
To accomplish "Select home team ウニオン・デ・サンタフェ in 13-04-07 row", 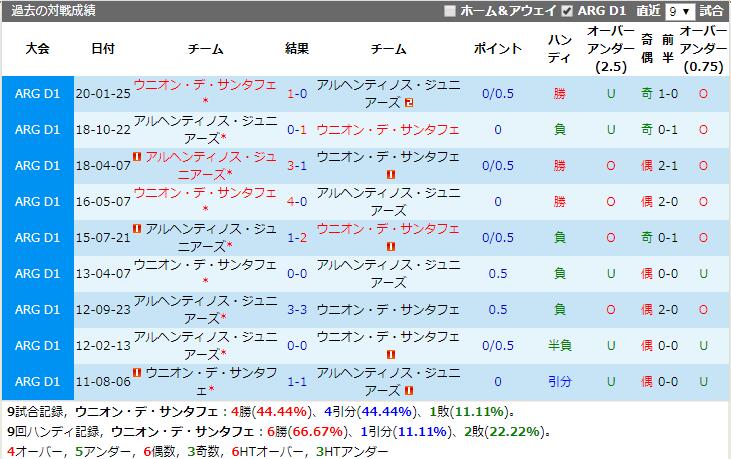I will click(x=205, y=265).
